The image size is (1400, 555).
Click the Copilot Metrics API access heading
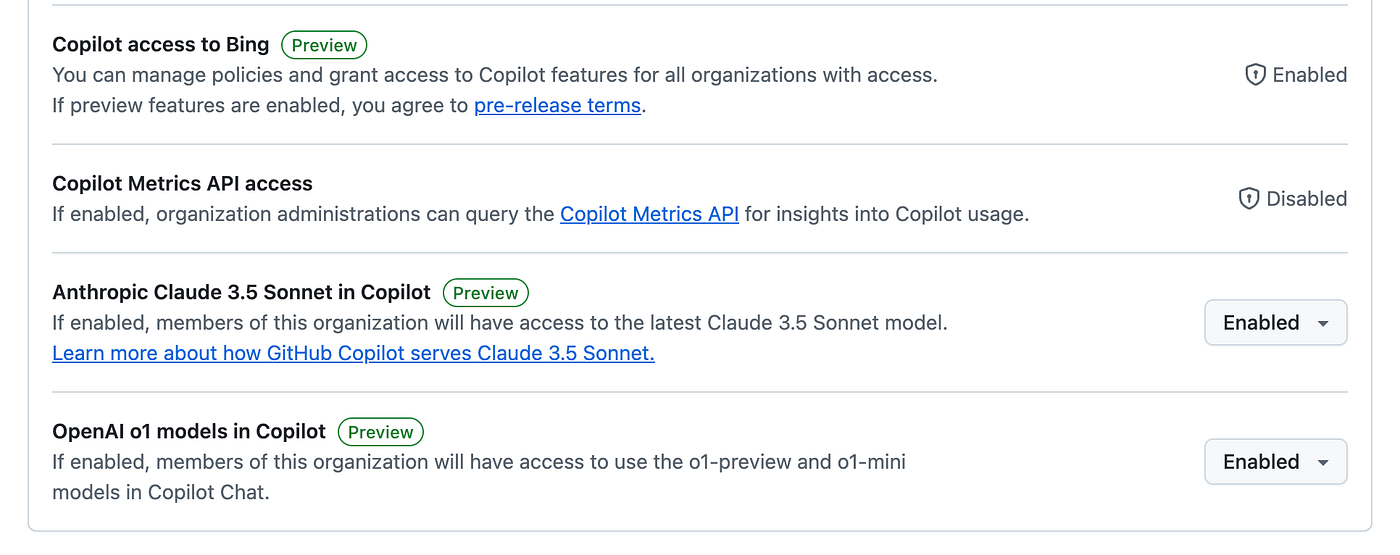(182, 184)
